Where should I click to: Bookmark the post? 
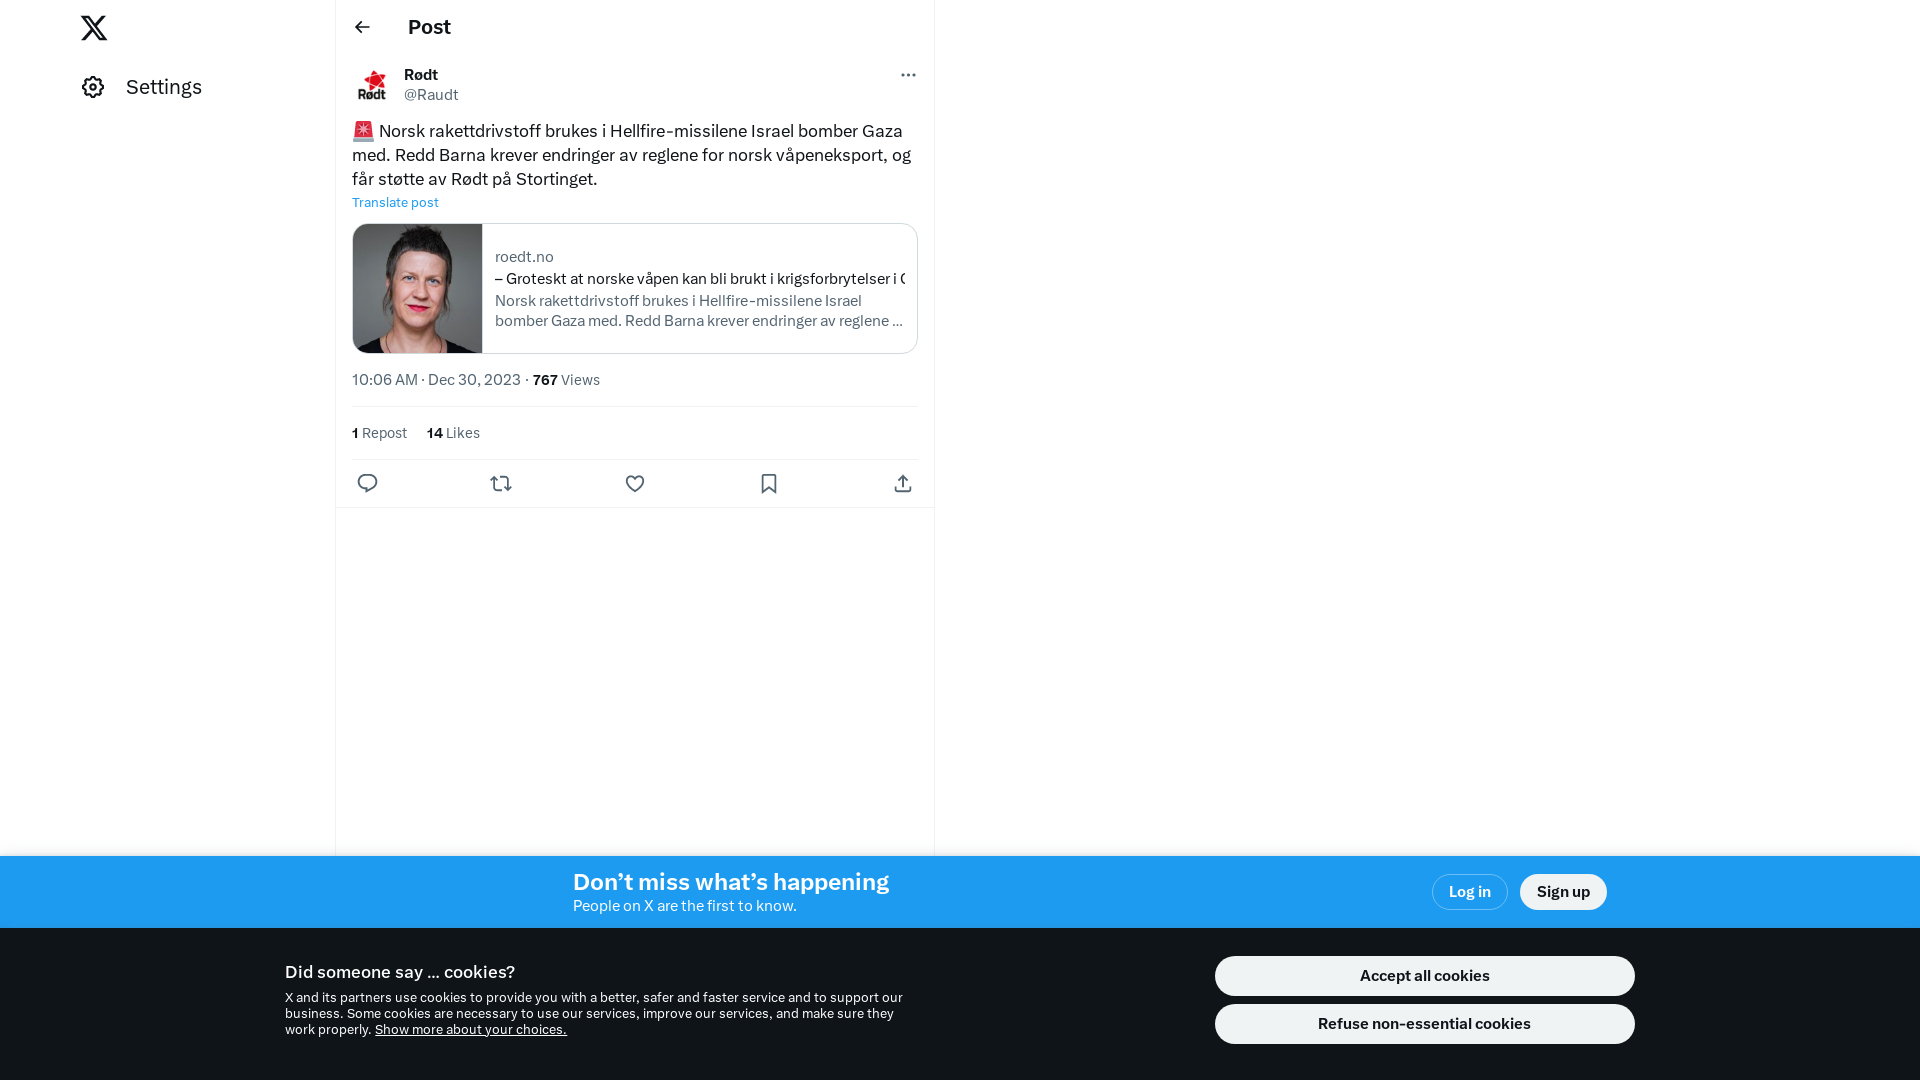769,484
